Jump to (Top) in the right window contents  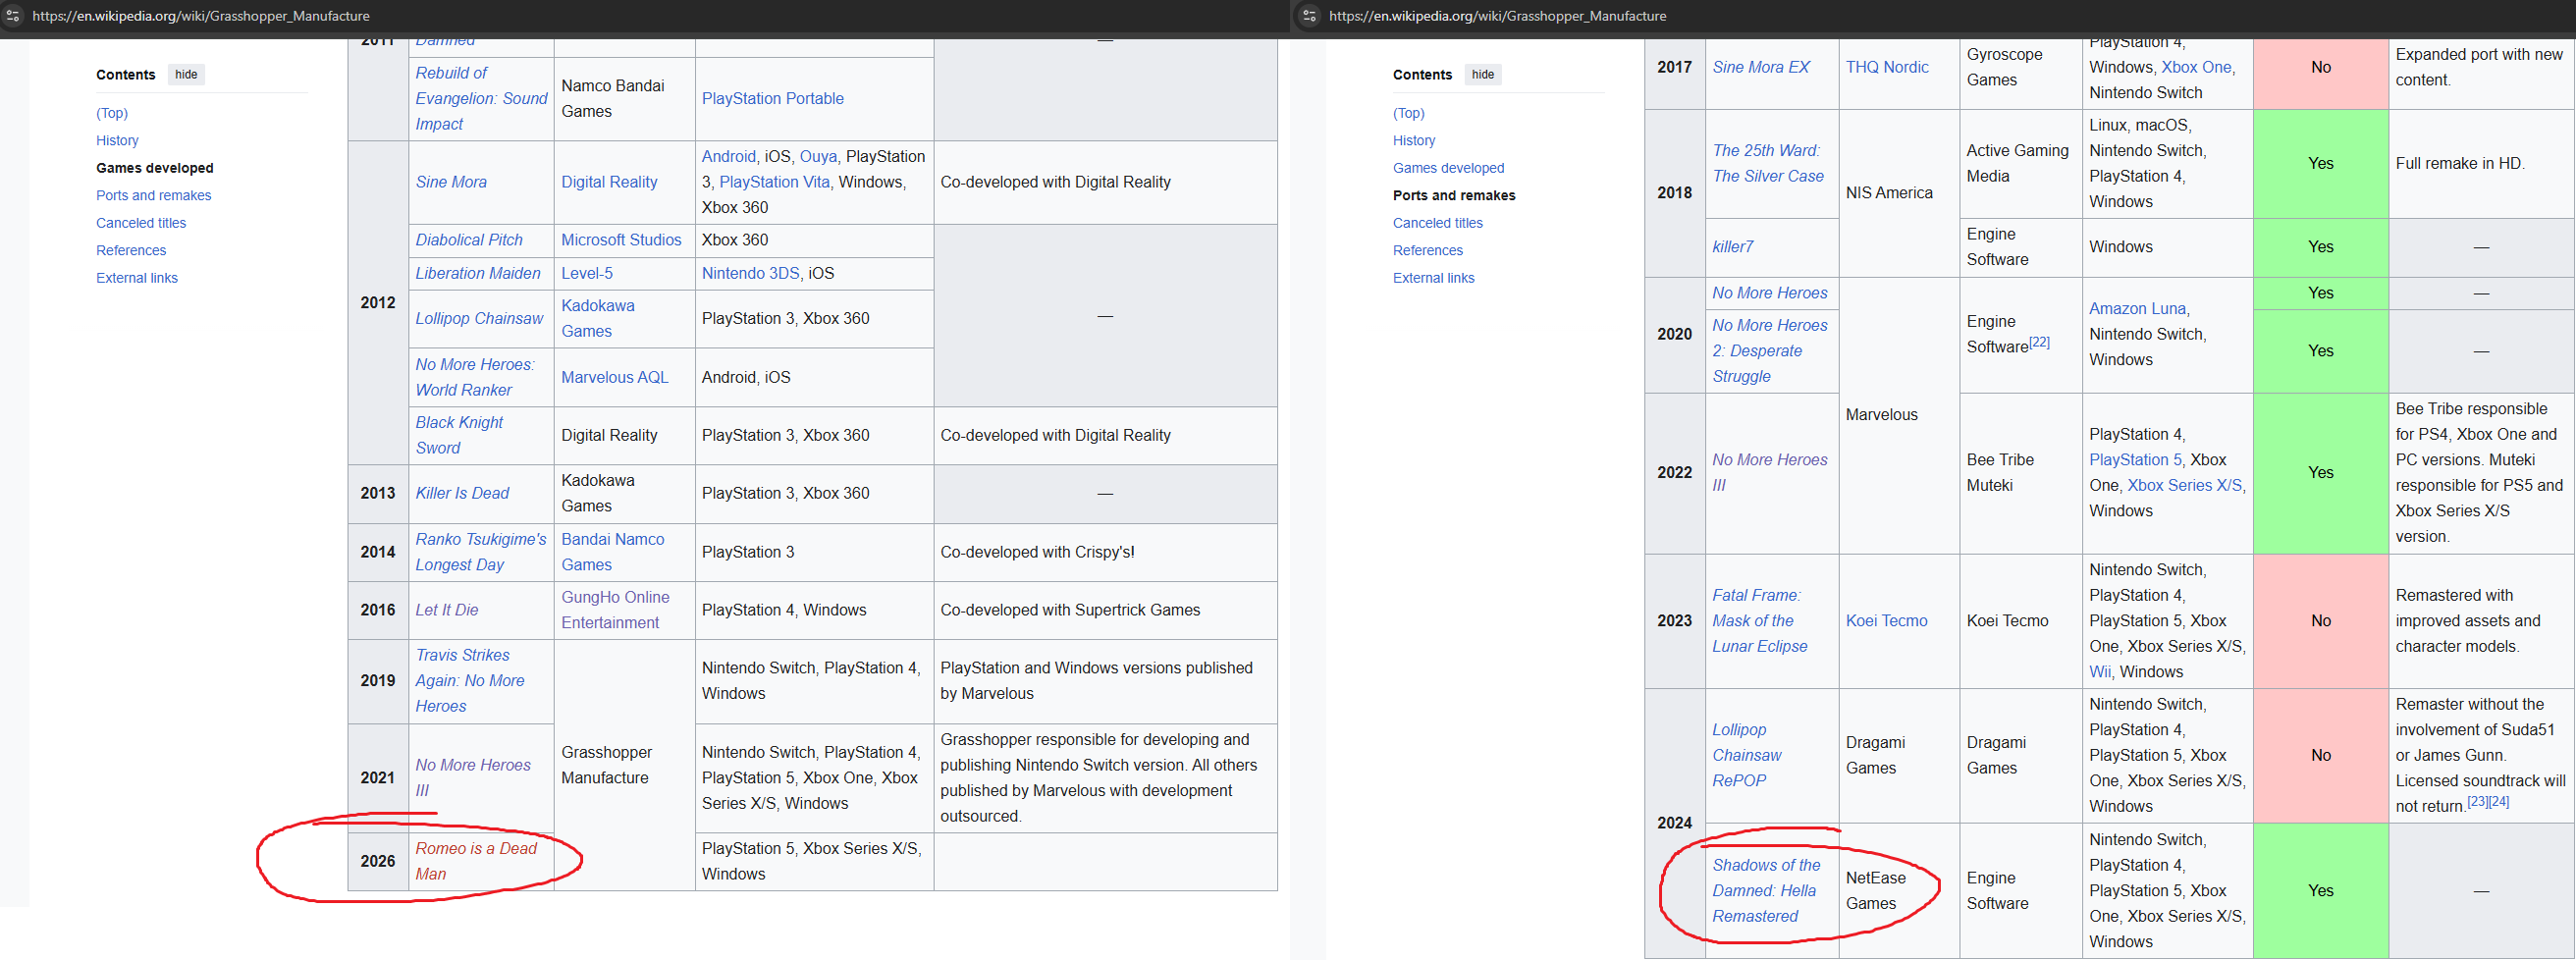point(1409,113)
